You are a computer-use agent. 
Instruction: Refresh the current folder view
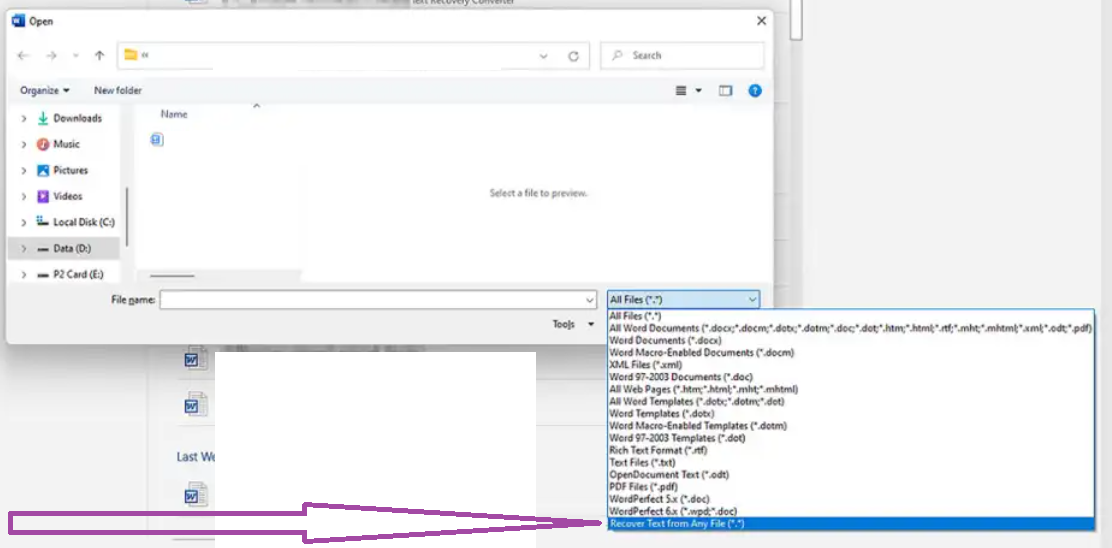click(x=574, y=57)
